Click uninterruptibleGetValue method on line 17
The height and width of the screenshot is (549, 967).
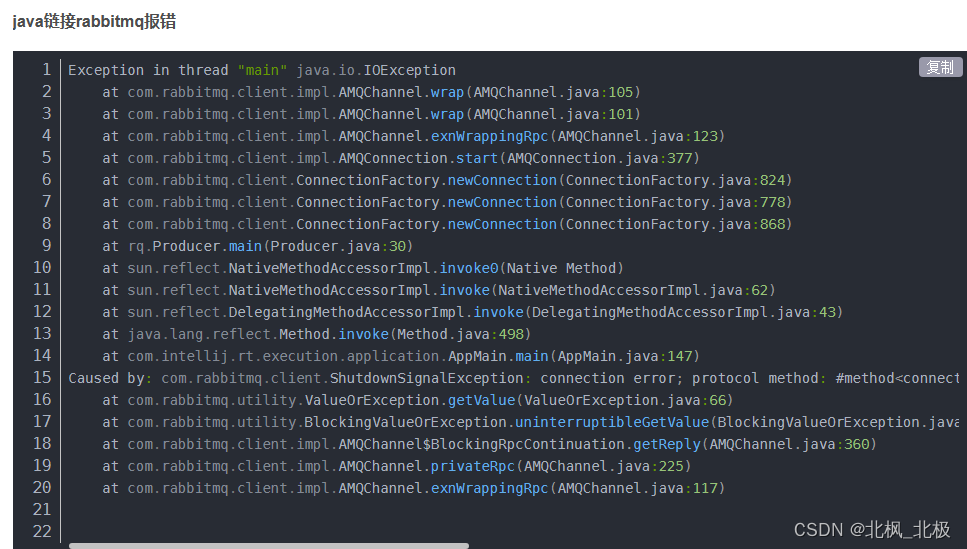pyautogui.click(x=612, y=423)
